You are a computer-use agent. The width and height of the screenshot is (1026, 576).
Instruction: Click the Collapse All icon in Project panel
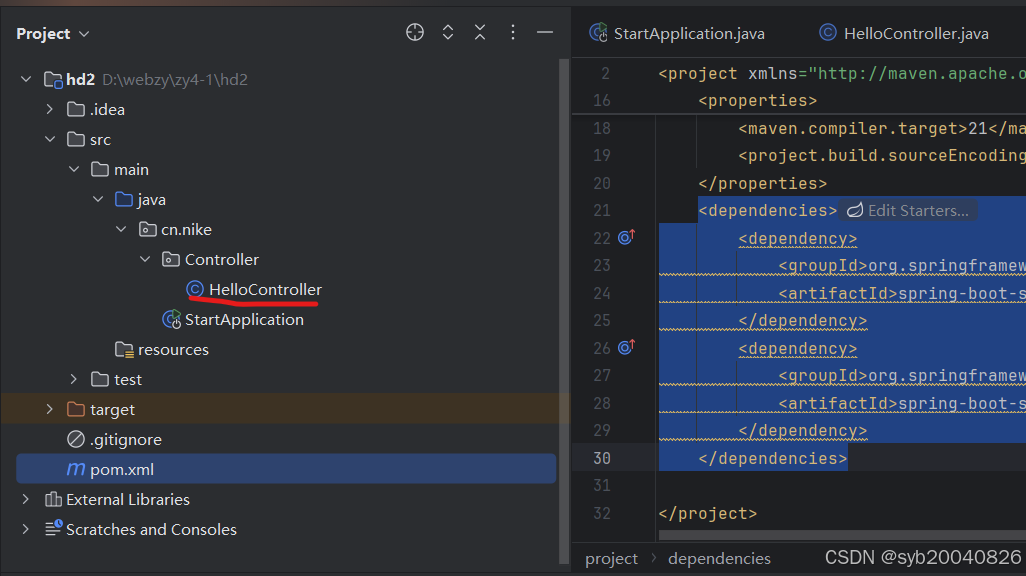pos(480,32)
